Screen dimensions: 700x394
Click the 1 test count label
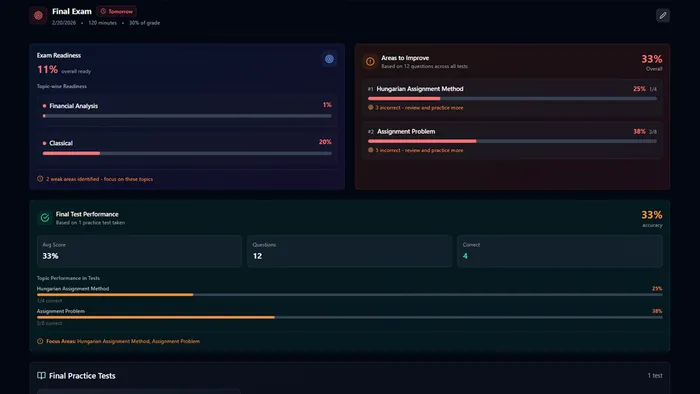coord(655,376)
